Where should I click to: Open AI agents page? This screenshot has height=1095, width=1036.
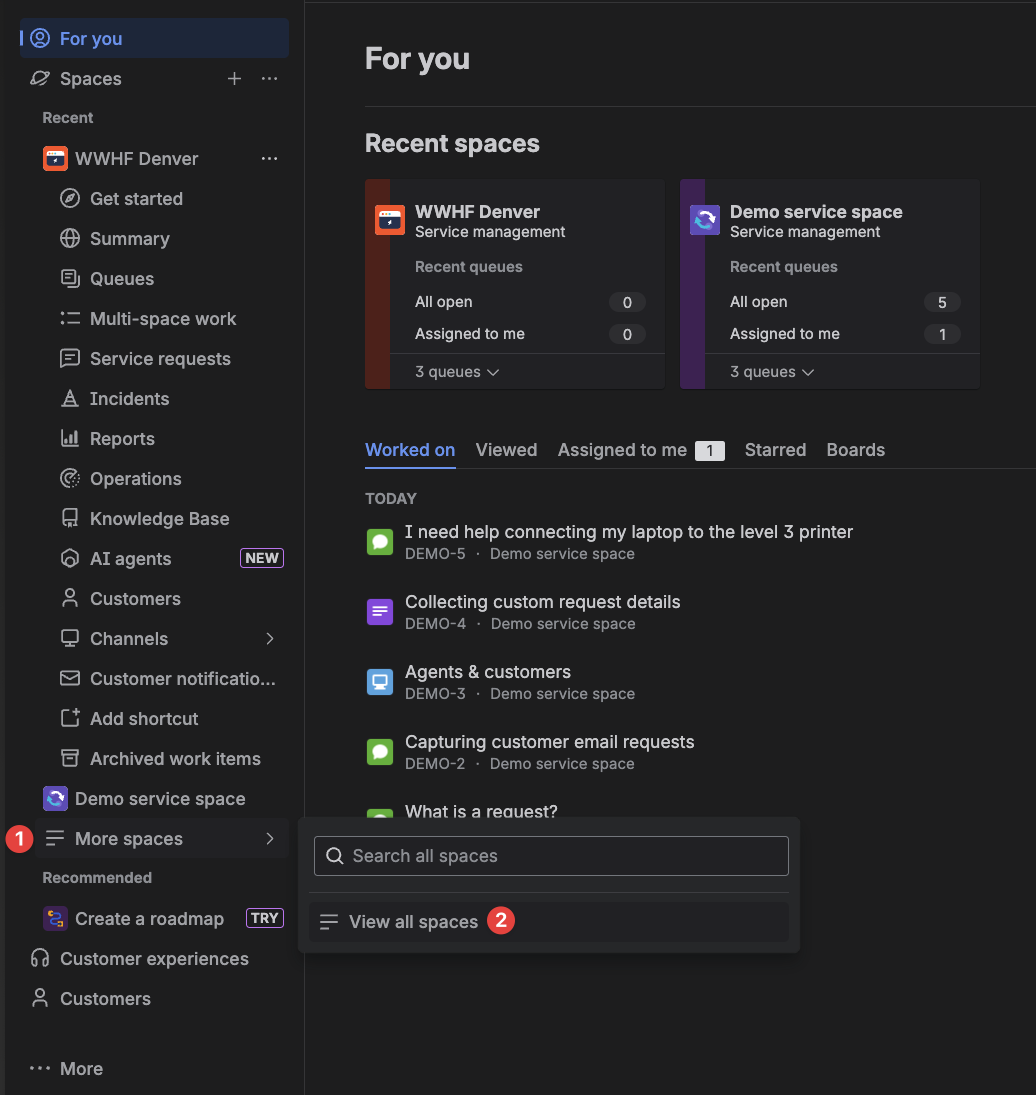[x=130, y=559]
